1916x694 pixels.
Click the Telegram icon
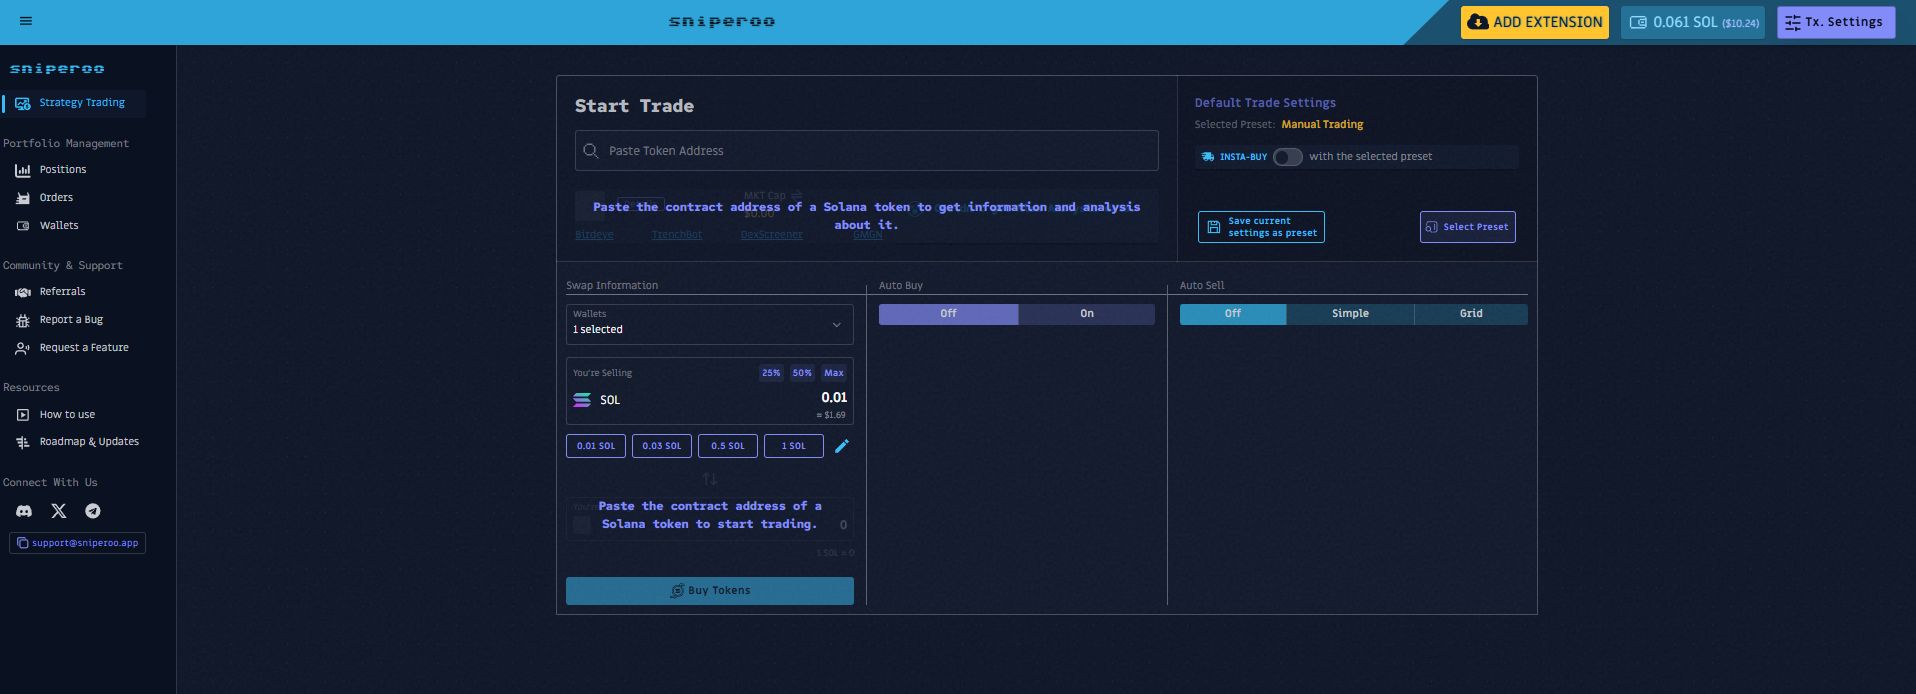[x=93, y=511]
